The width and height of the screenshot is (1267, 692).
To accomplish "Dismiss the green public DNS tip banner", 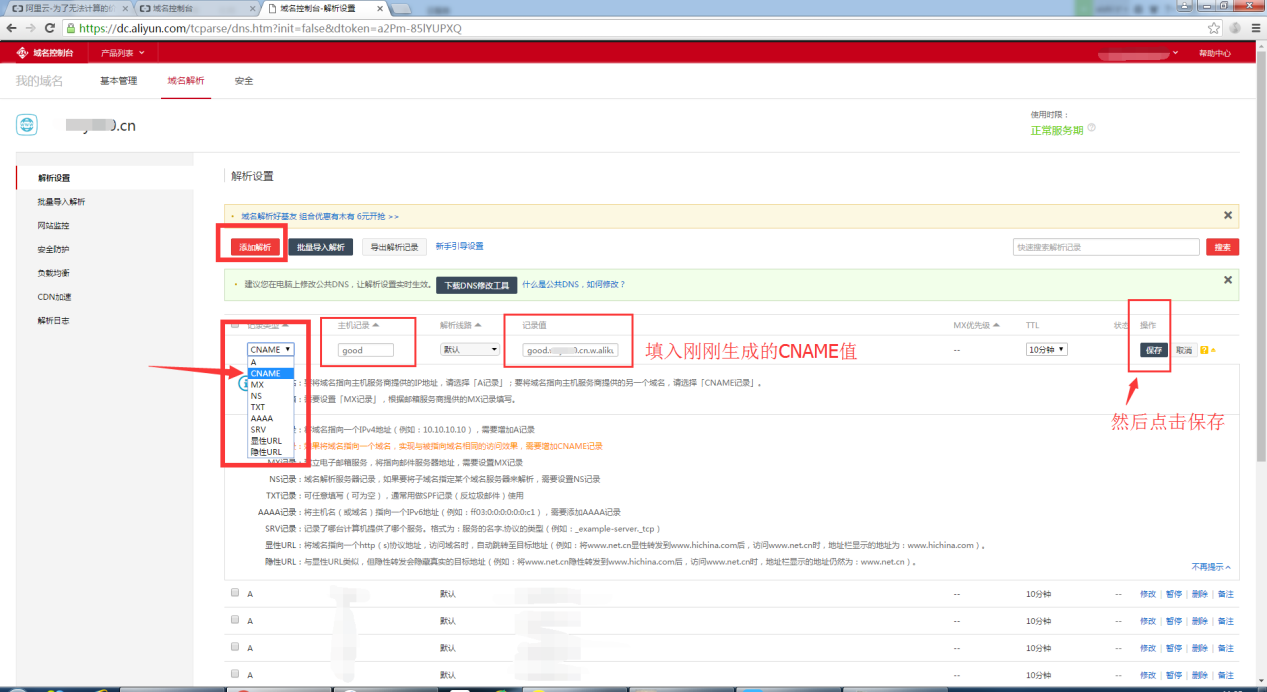I will (x=1228, y=280).
